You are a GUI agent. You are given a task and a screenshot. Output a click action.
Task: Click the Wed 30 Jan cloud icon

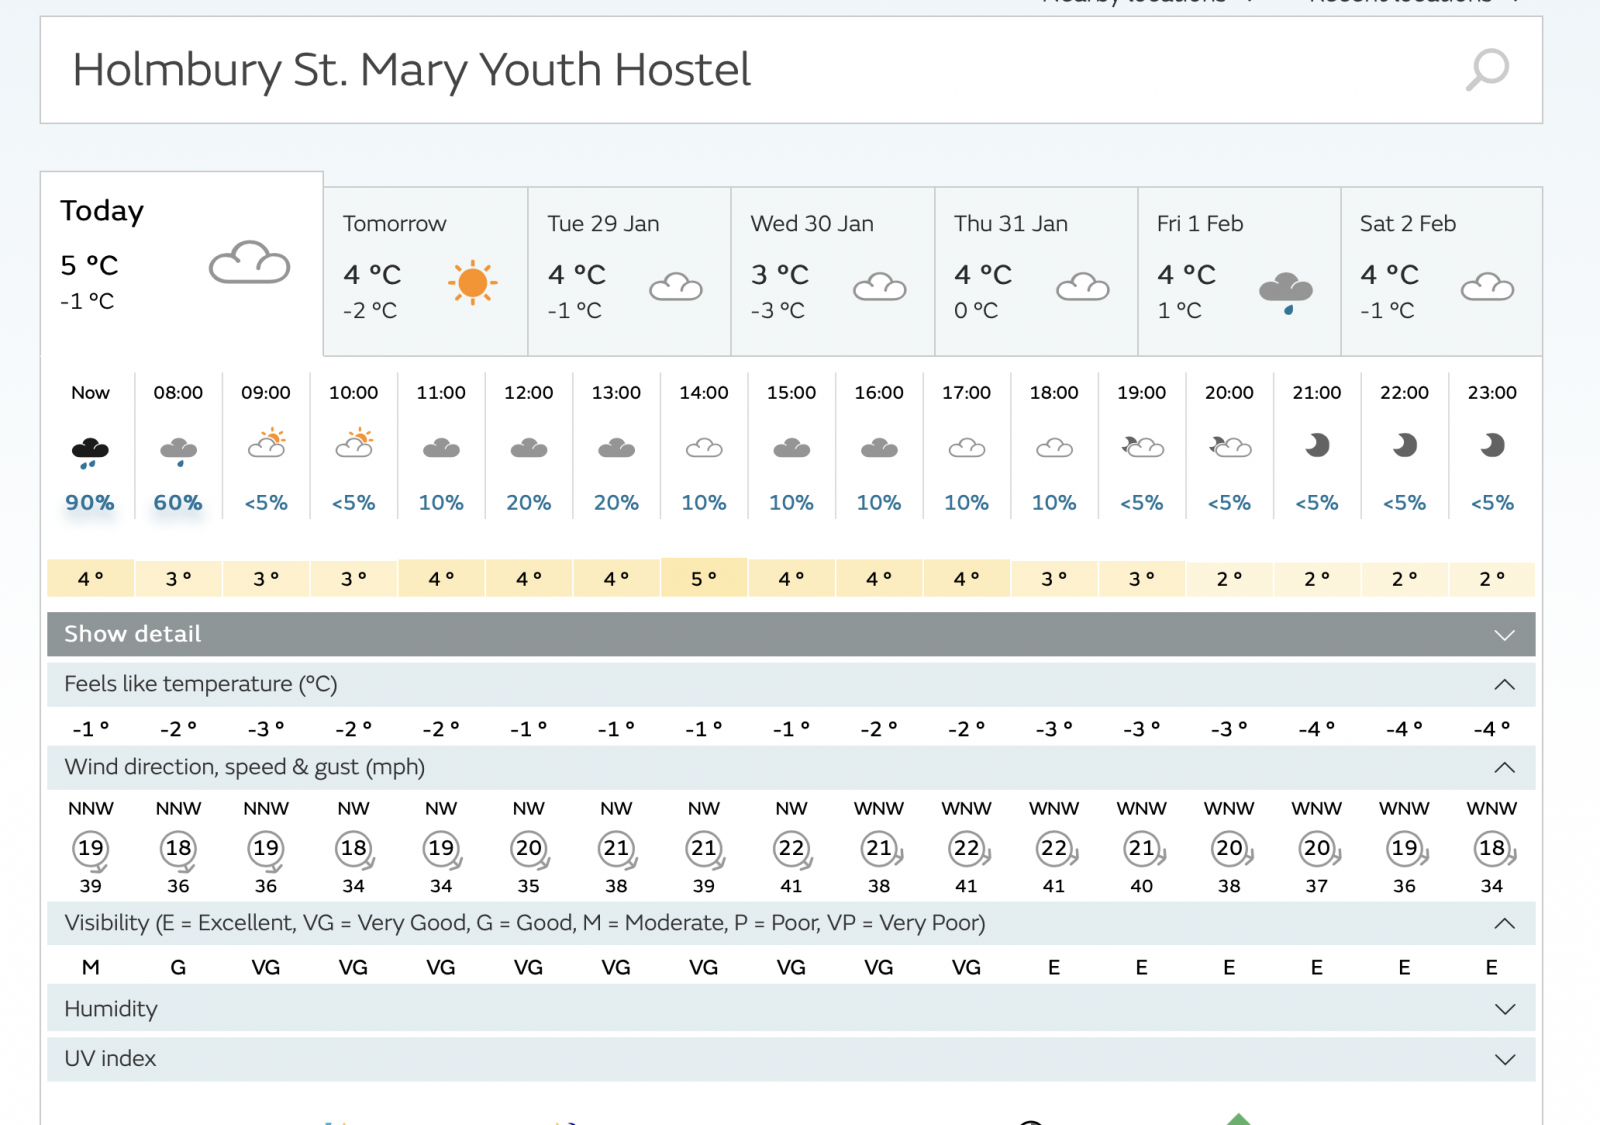point(880,287)
